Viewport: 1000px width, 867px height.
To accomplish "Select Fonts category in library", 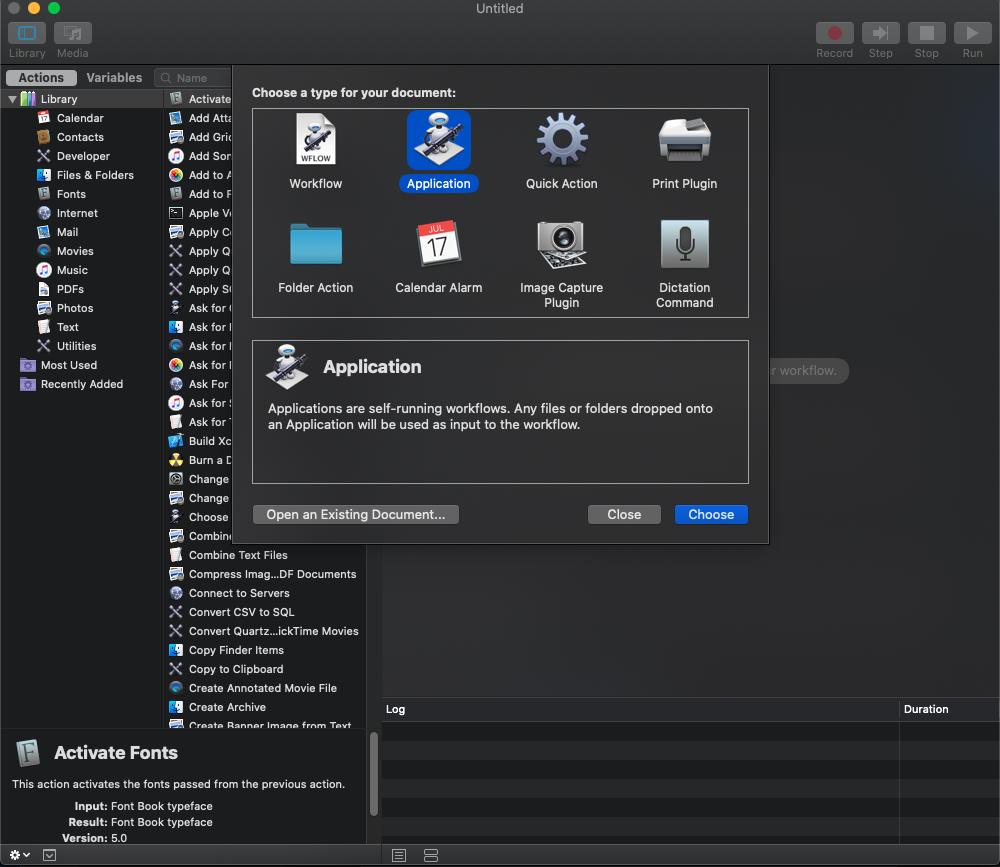I will pyautogui.click(x=71, y=195).
